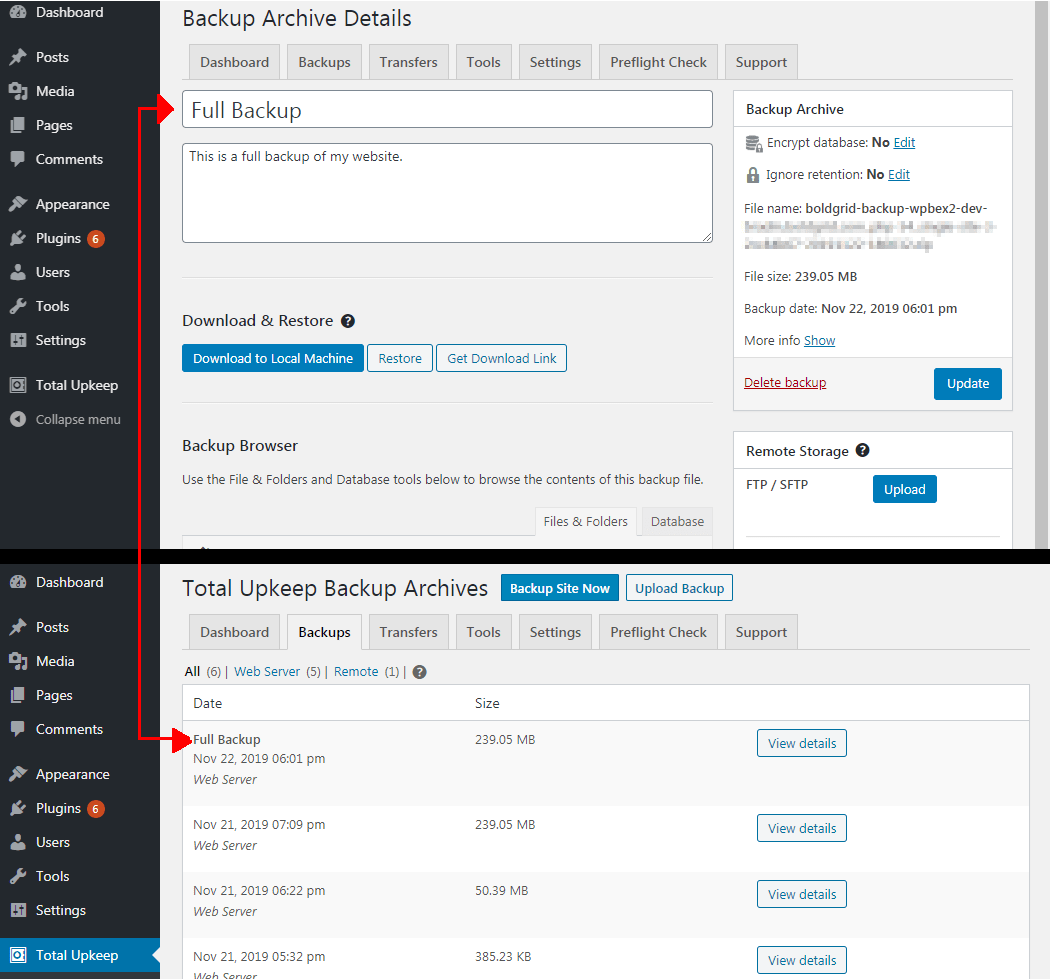This screenshot has width=1050, height=980.
Task: Click the Total Upkeep icon in top sidebar
Action: [x=18, y=385]
